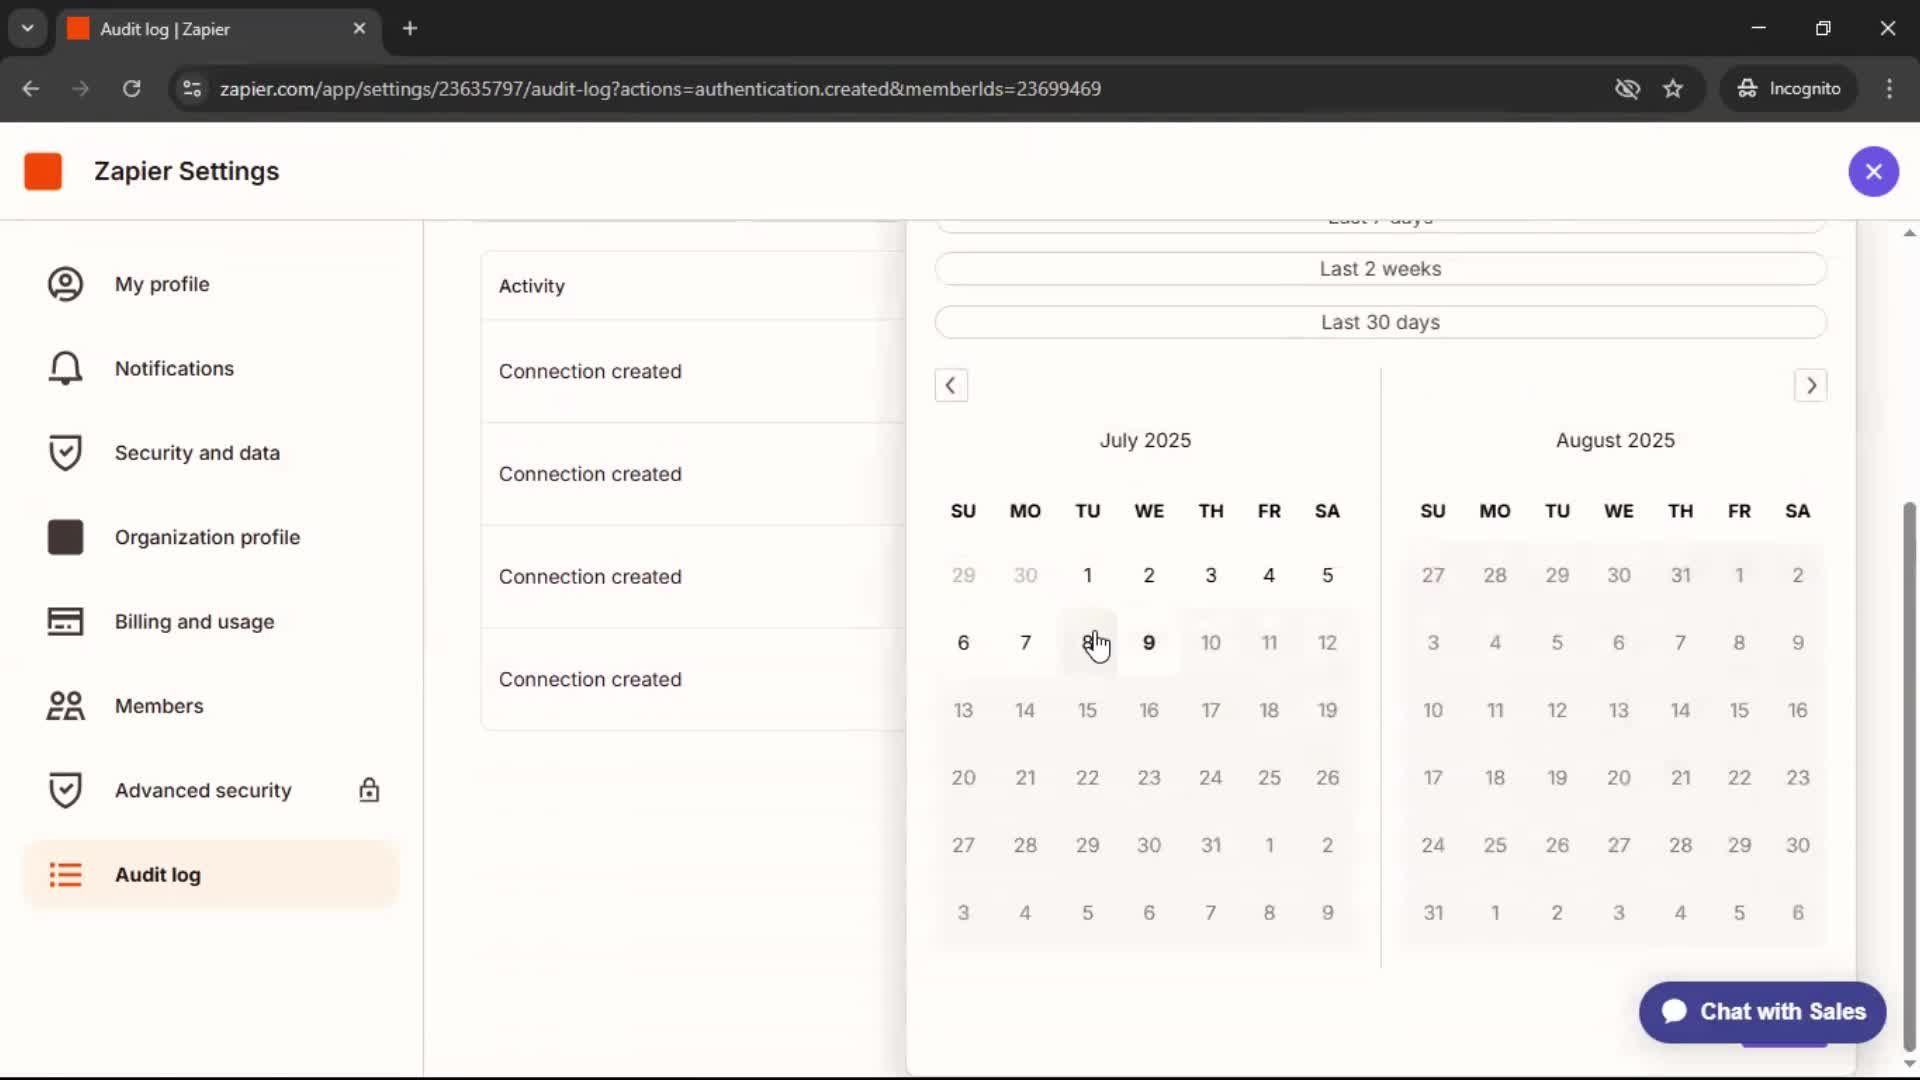This screenshot has height=1080, width=1920.
Task: Click the scrollbar down arrow
Action: click(1909, 1065)
